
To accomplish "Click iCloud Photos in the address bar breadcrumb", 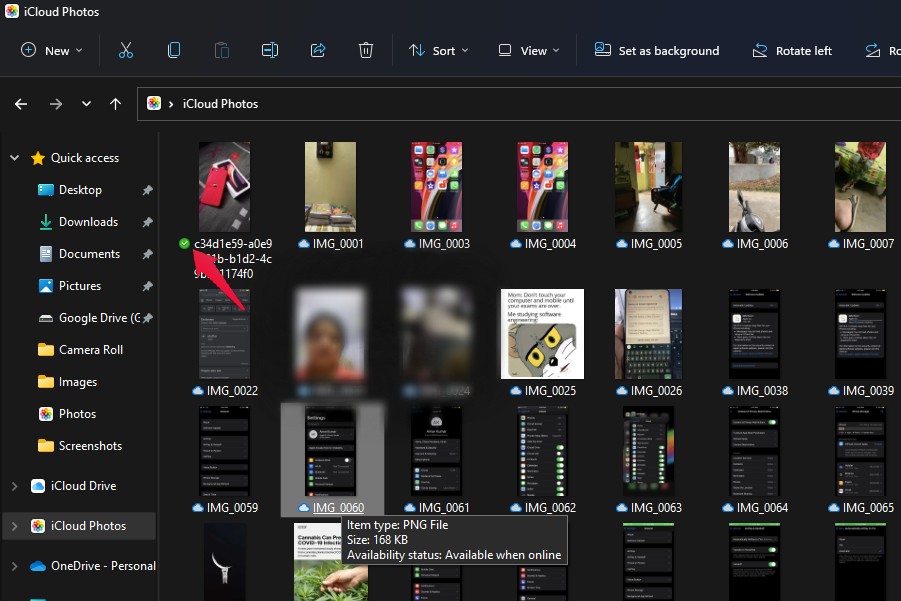I will tap(221, 103).
